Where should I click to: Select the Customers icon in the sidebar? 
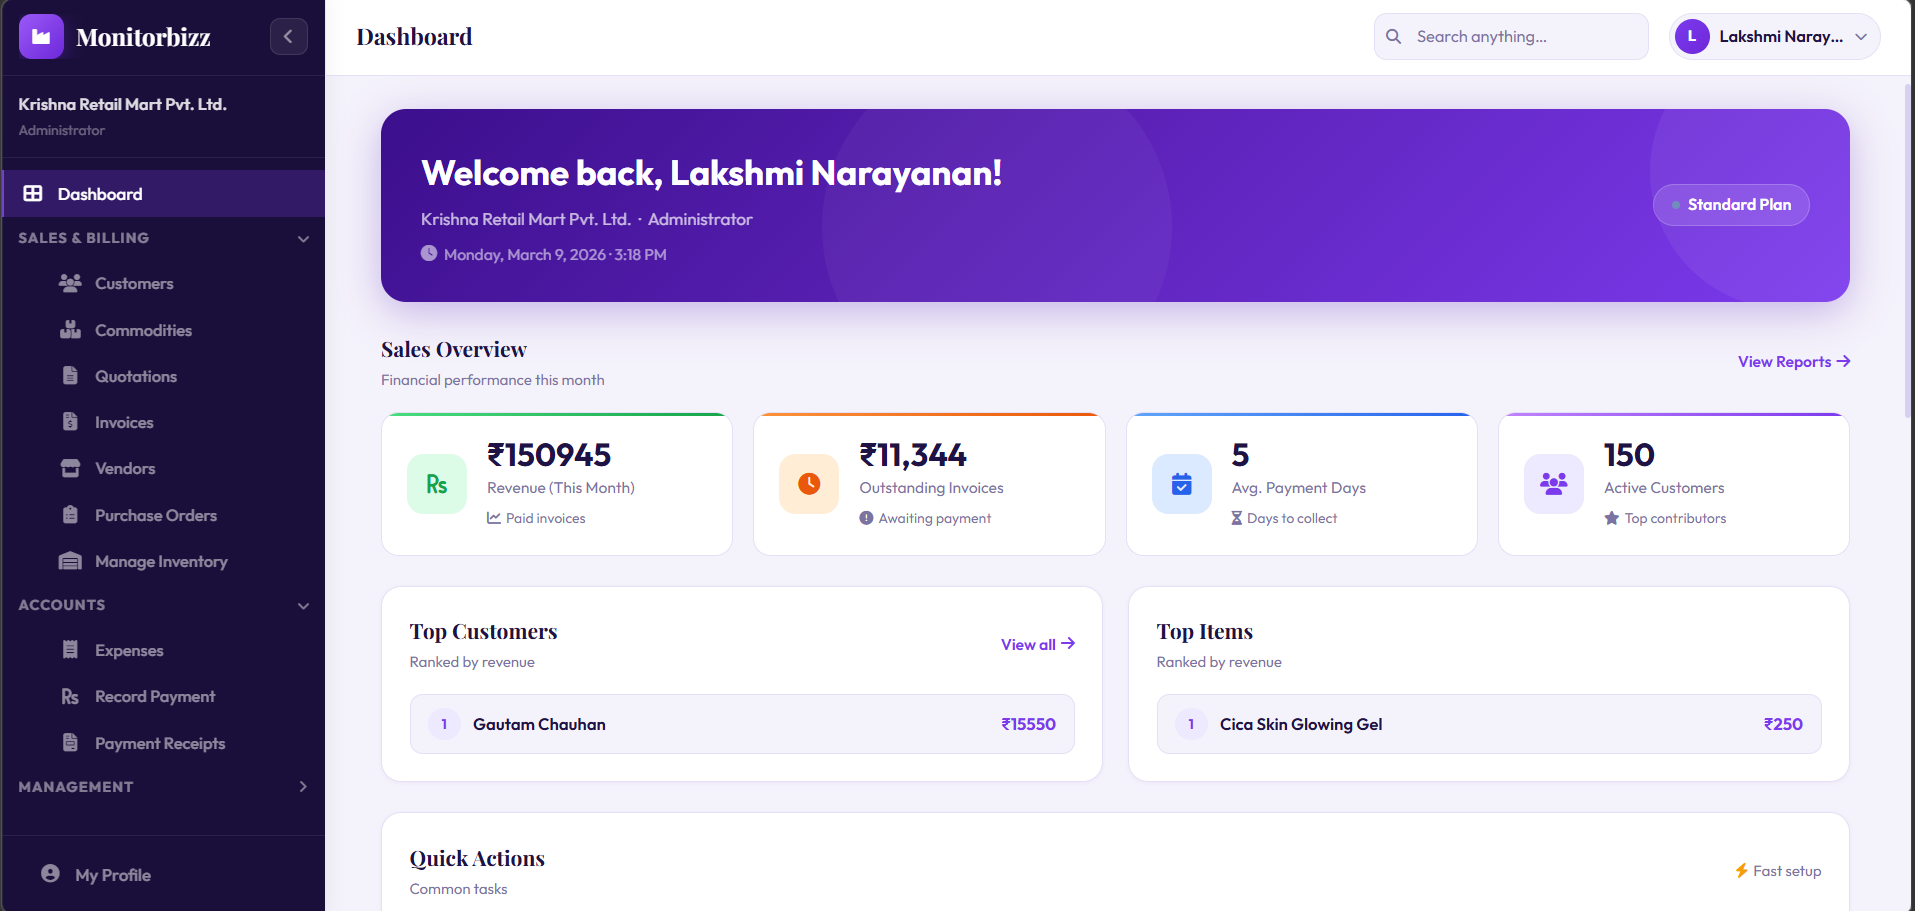point(69,283)
